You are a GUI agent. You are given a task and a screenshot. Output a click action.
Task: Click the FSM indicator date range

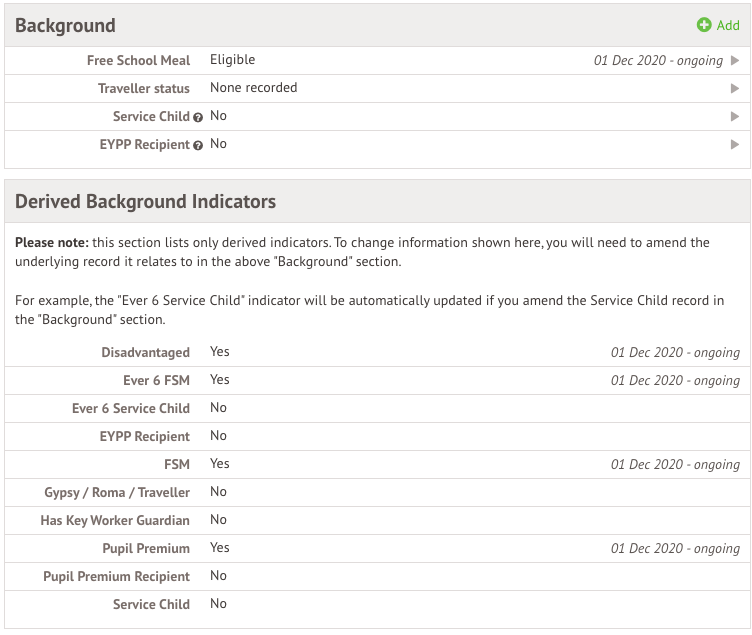pos(675,464)
